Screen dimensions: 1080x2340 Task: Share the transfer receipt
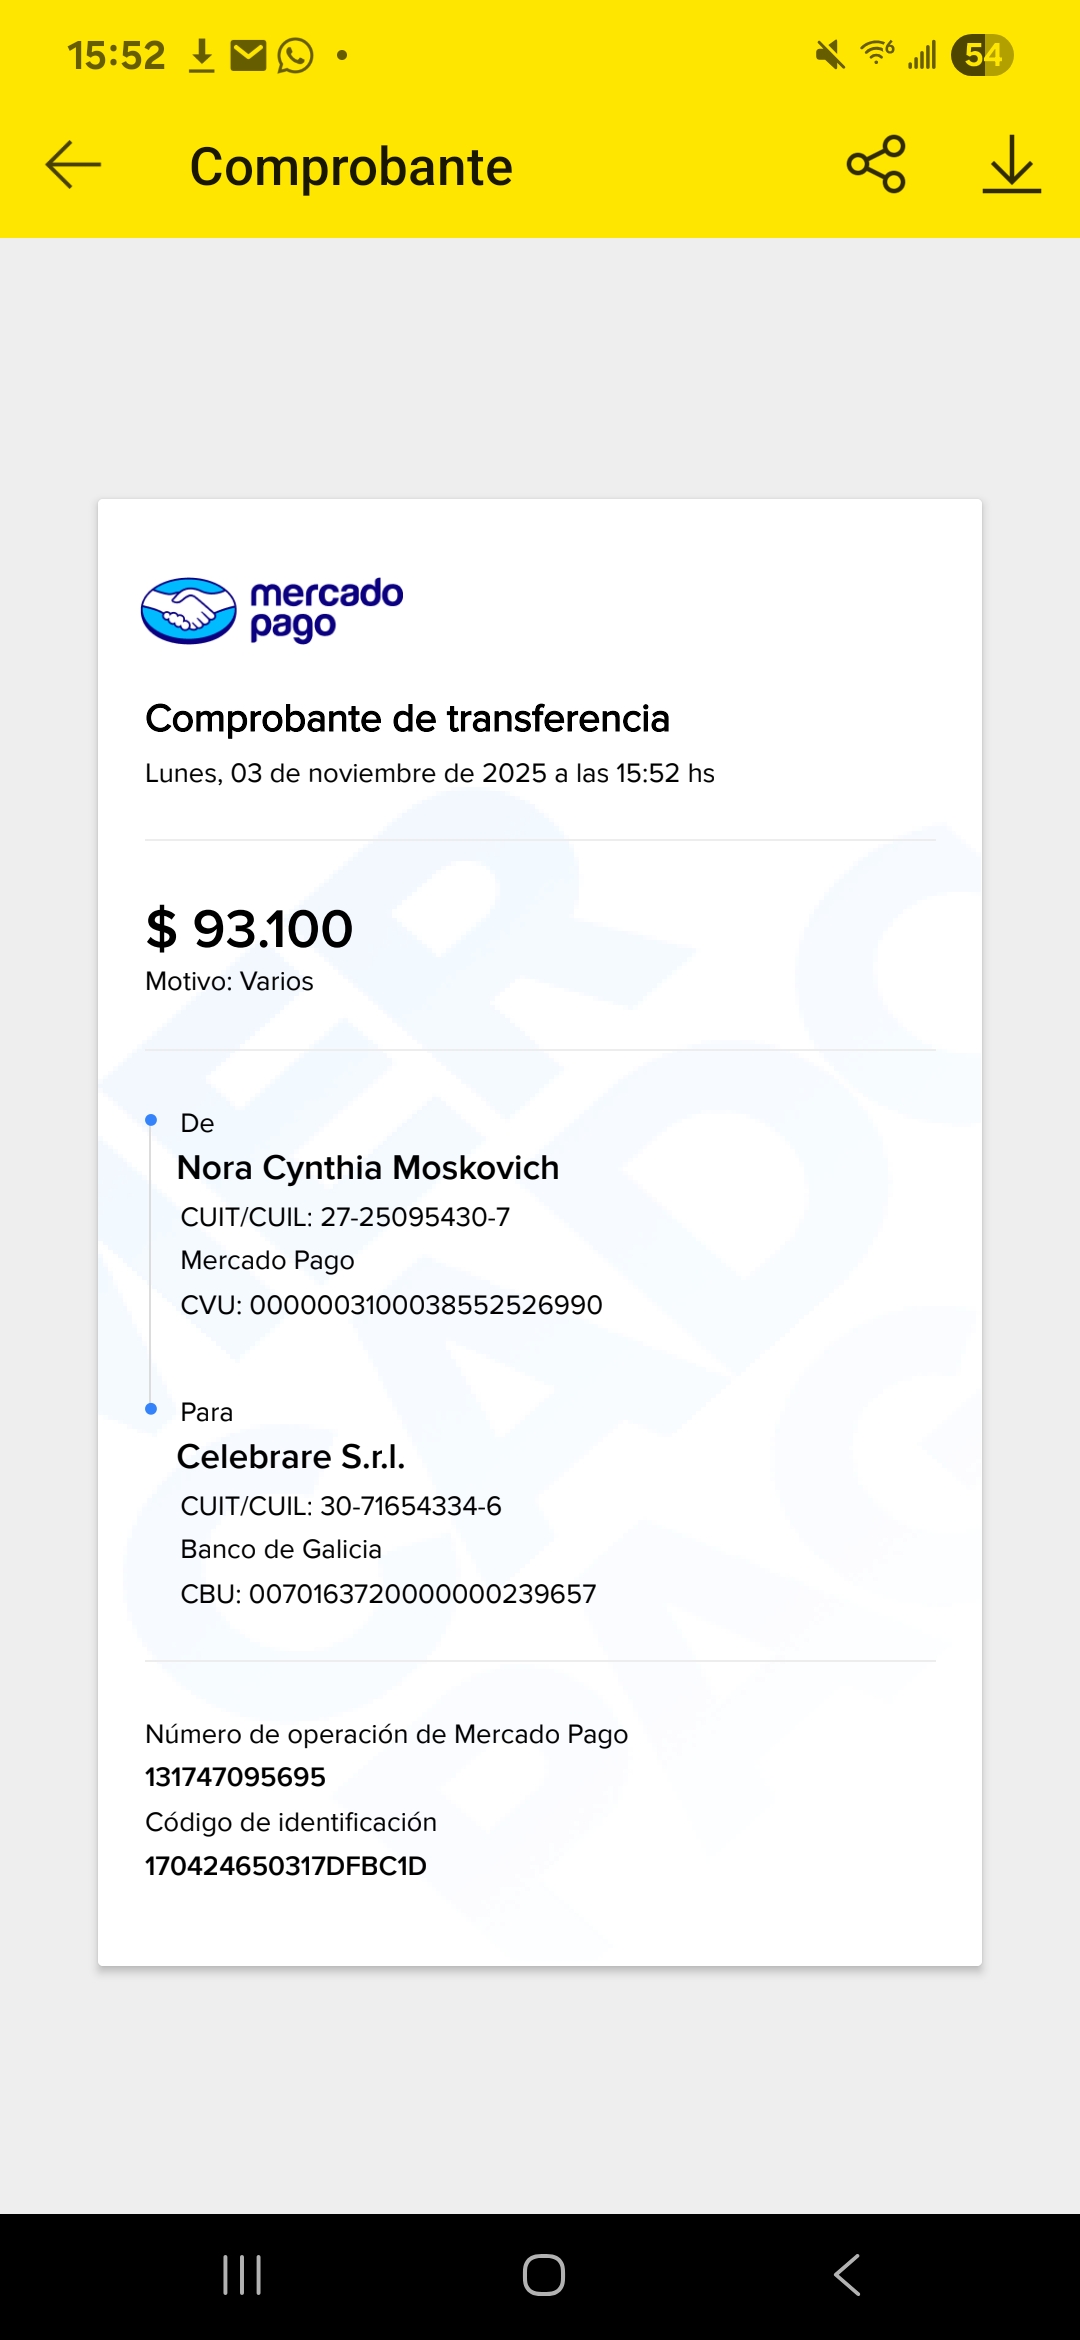tap(876, 164)
